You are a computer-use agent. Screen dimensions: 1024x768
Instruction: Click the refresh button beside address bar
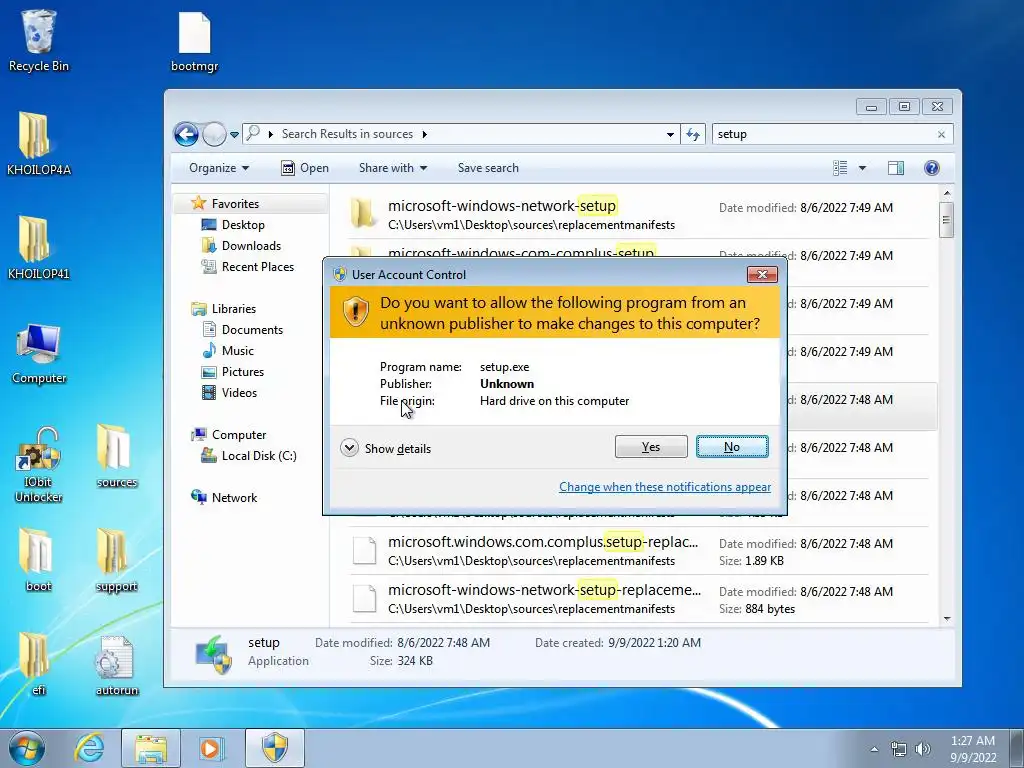coord(693,135)
